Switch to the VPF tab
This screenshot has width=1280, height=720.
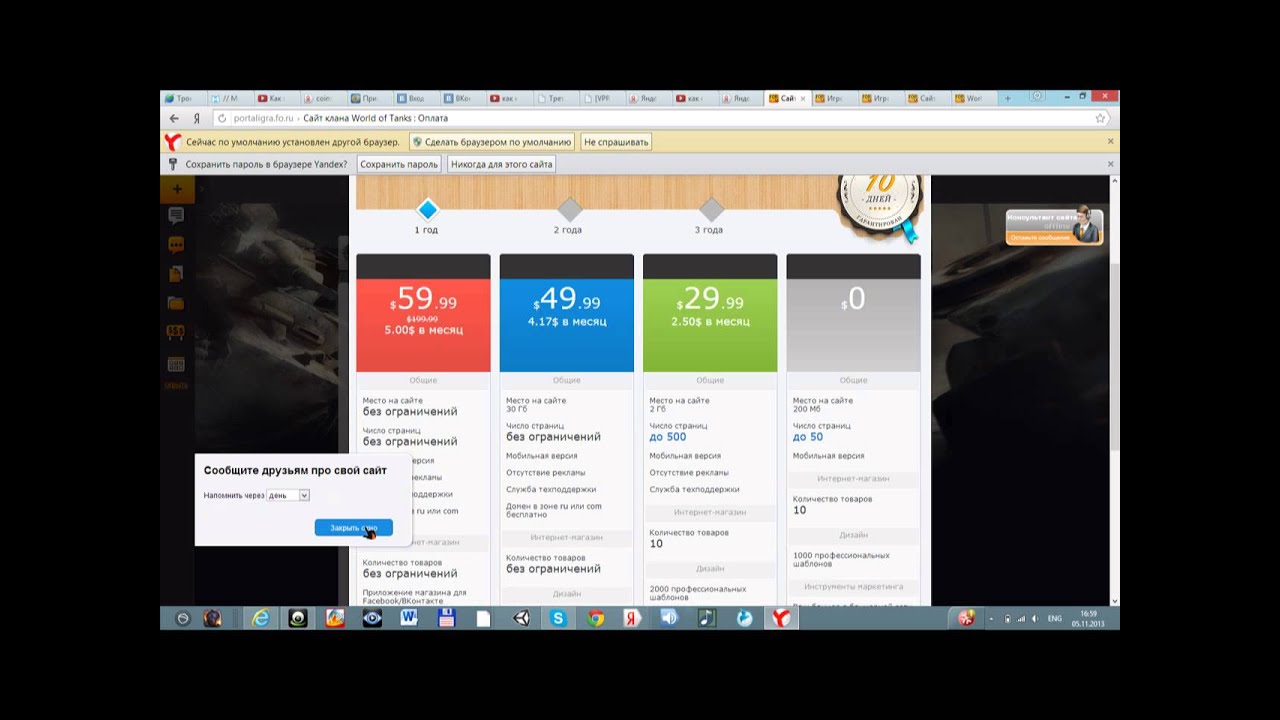click(601, 99)
